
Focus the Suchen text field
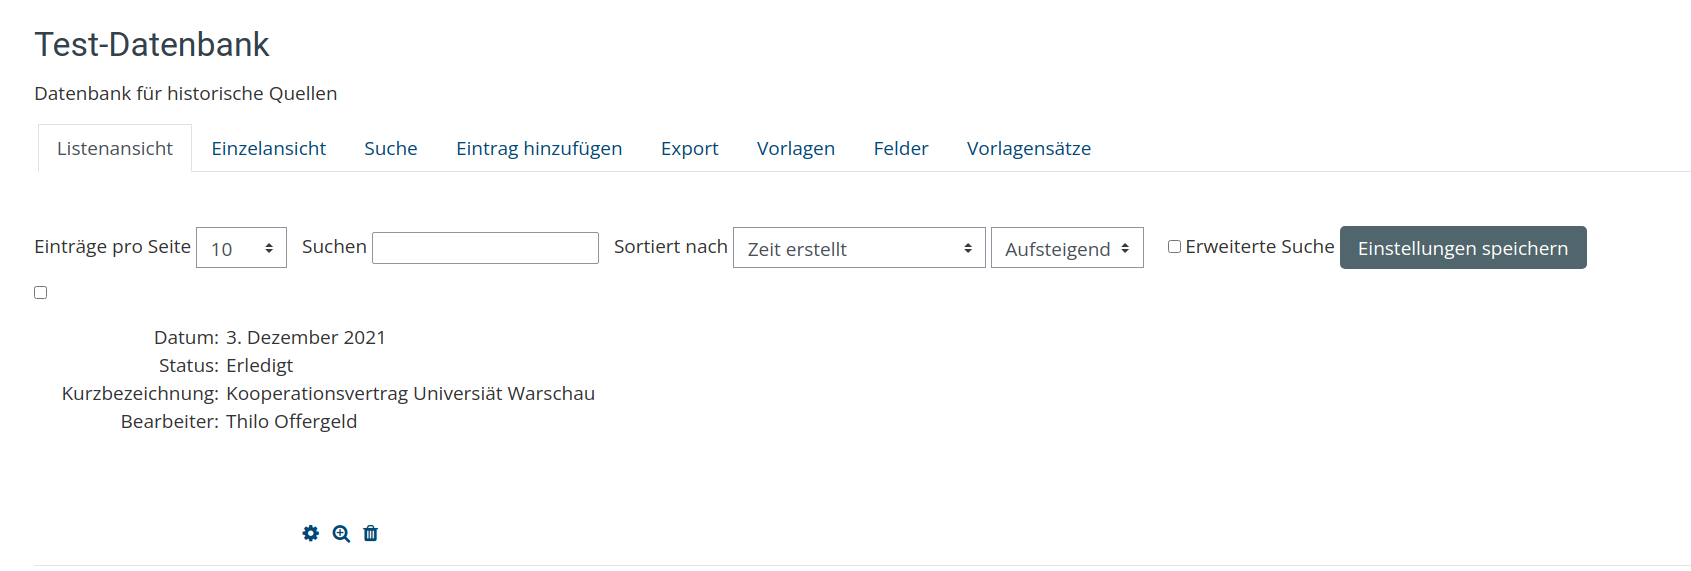click(x=485, y=248)
